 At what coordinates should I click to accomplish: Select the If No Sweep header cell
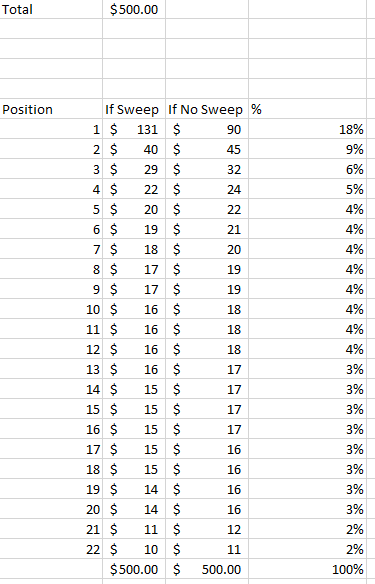pos(207,109)
